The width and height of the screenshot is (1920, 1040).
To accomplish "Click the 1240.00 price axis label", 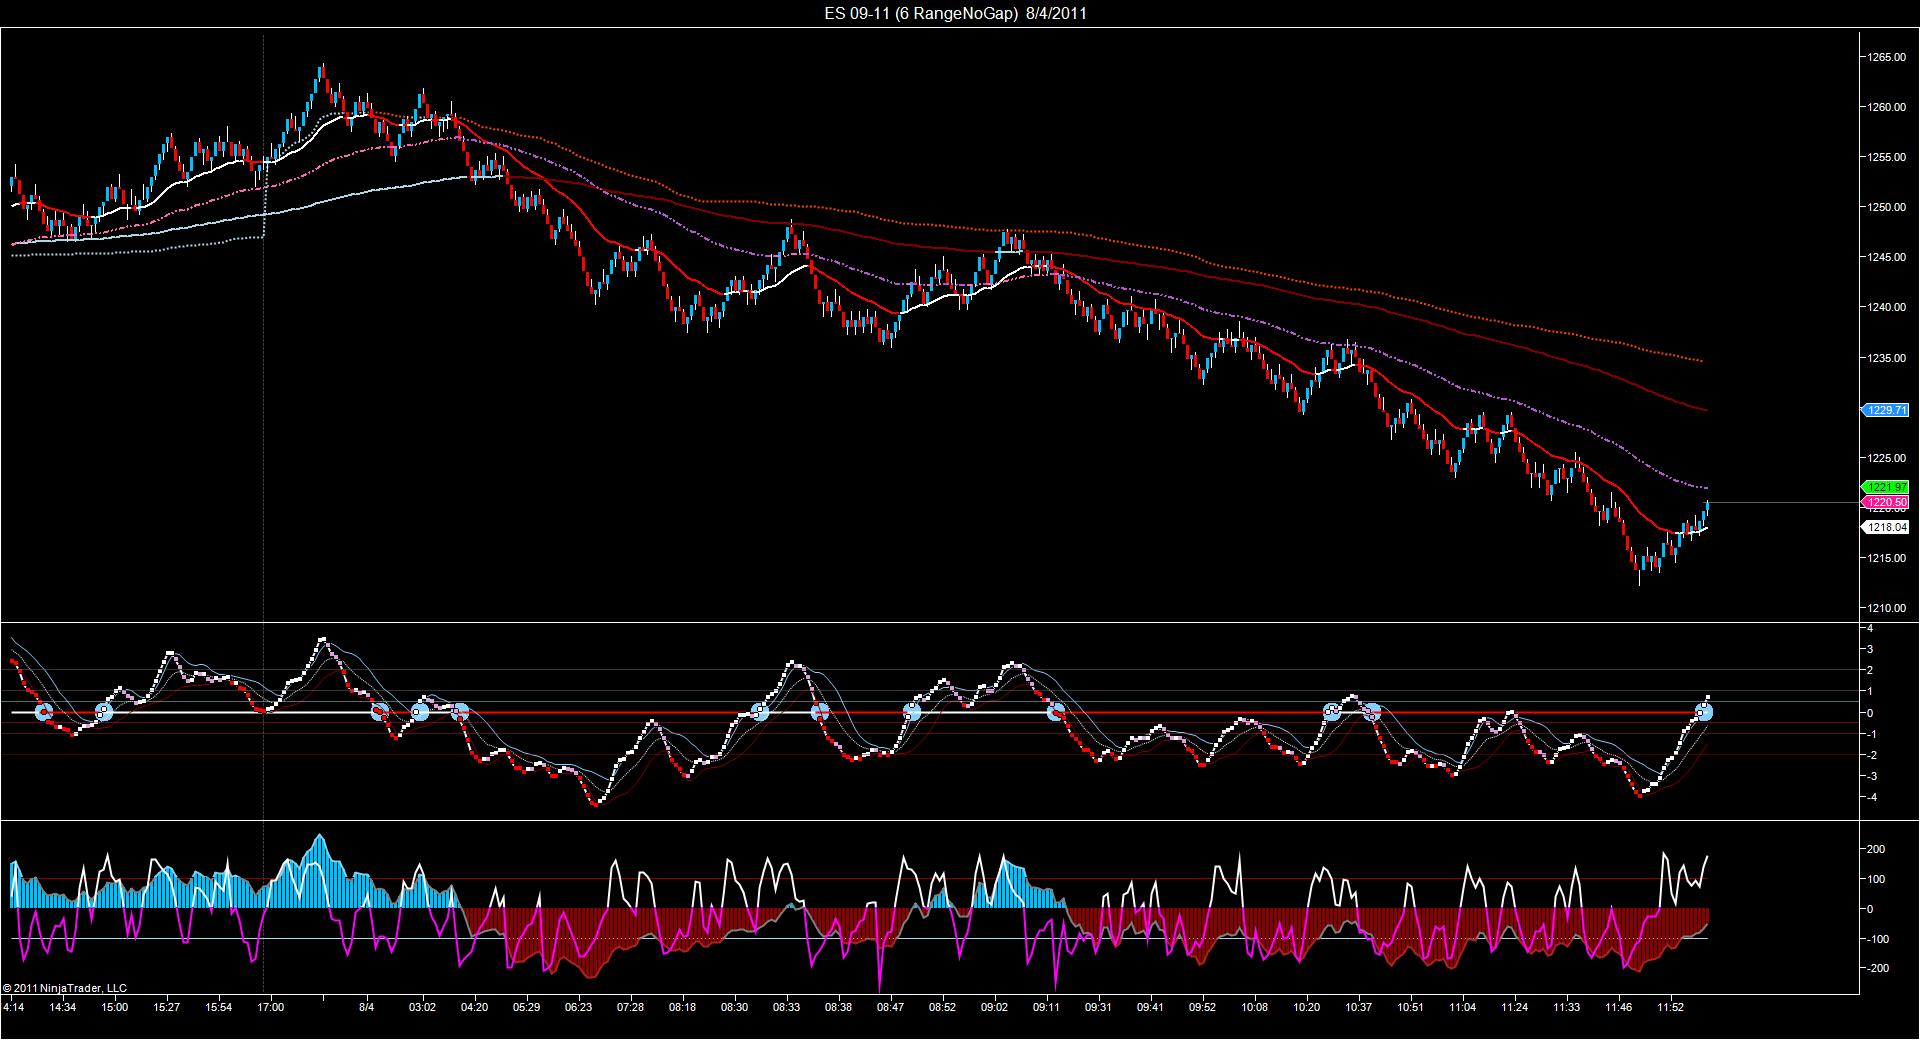I will tap(1886, 308).
